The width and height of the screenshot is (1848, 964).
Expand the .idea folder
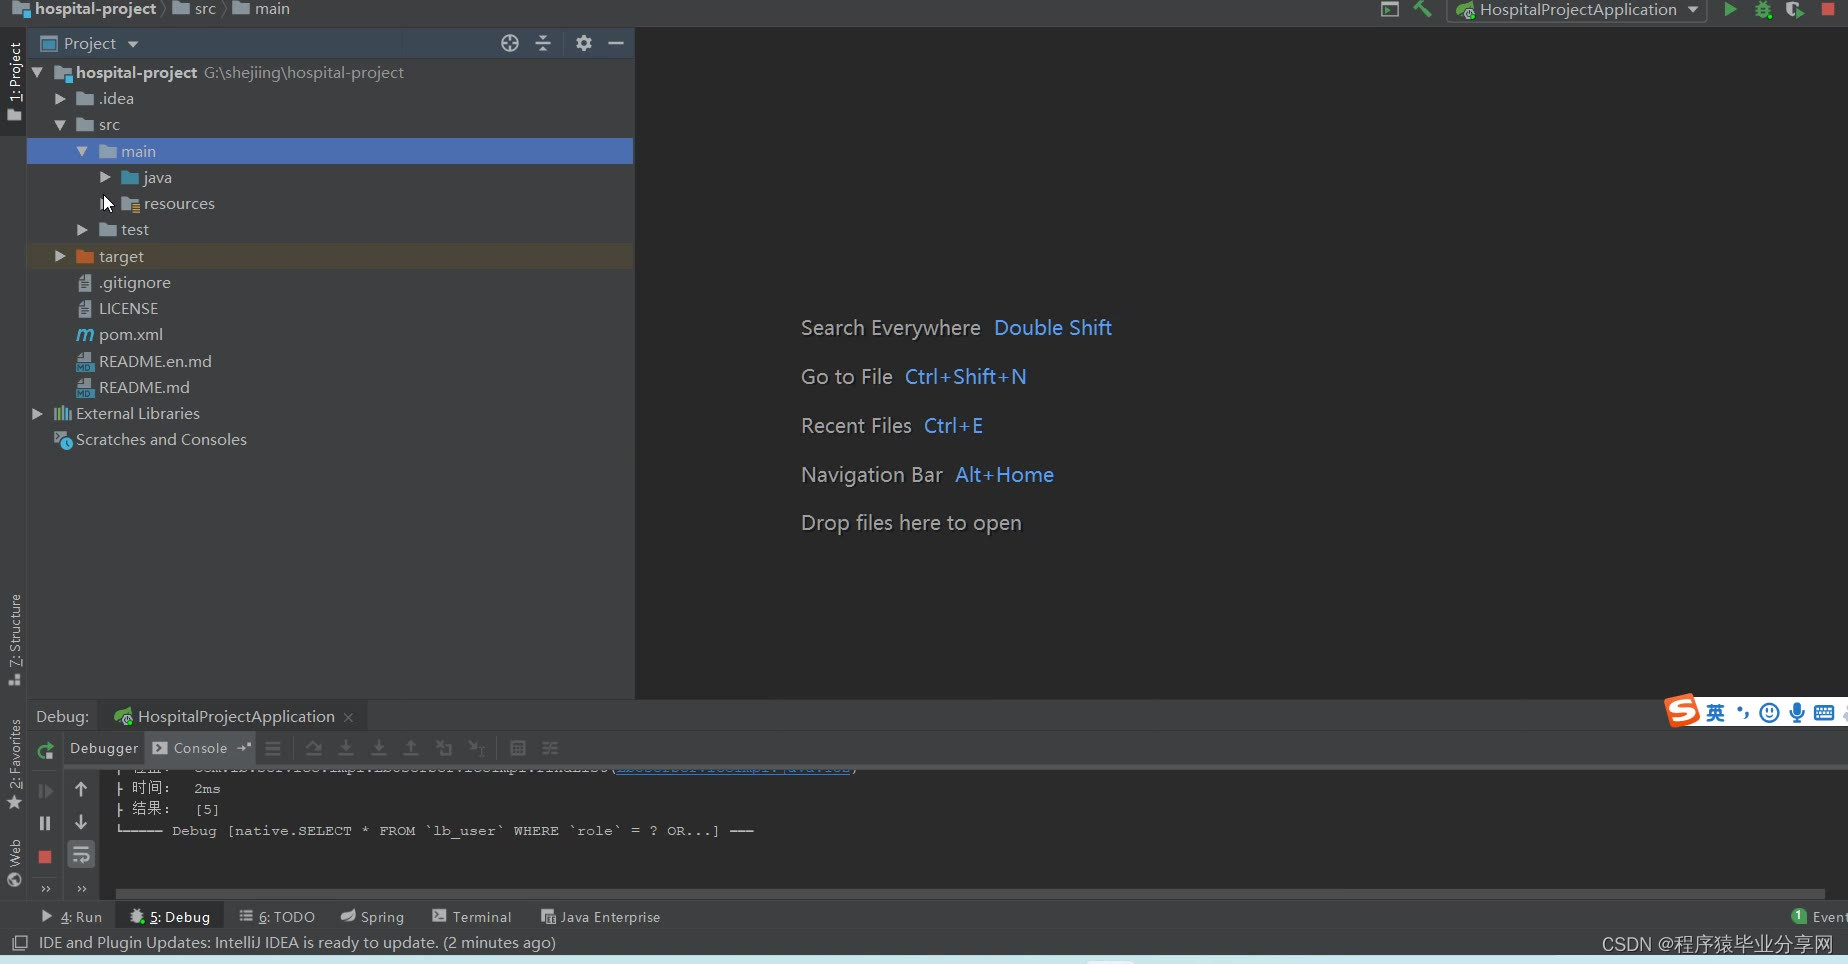tap(60, 98)
